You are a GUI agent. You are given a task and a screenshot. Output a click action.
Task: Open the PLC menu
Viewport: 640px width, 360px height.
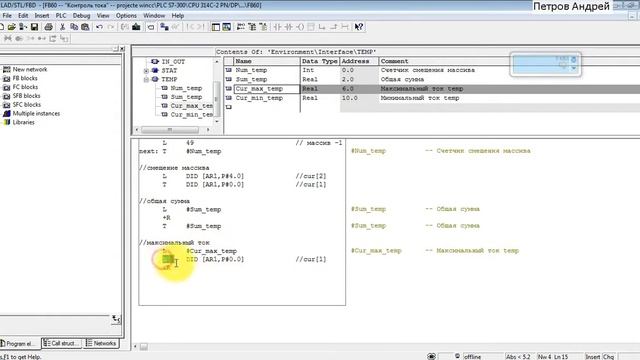pos(61,16)
